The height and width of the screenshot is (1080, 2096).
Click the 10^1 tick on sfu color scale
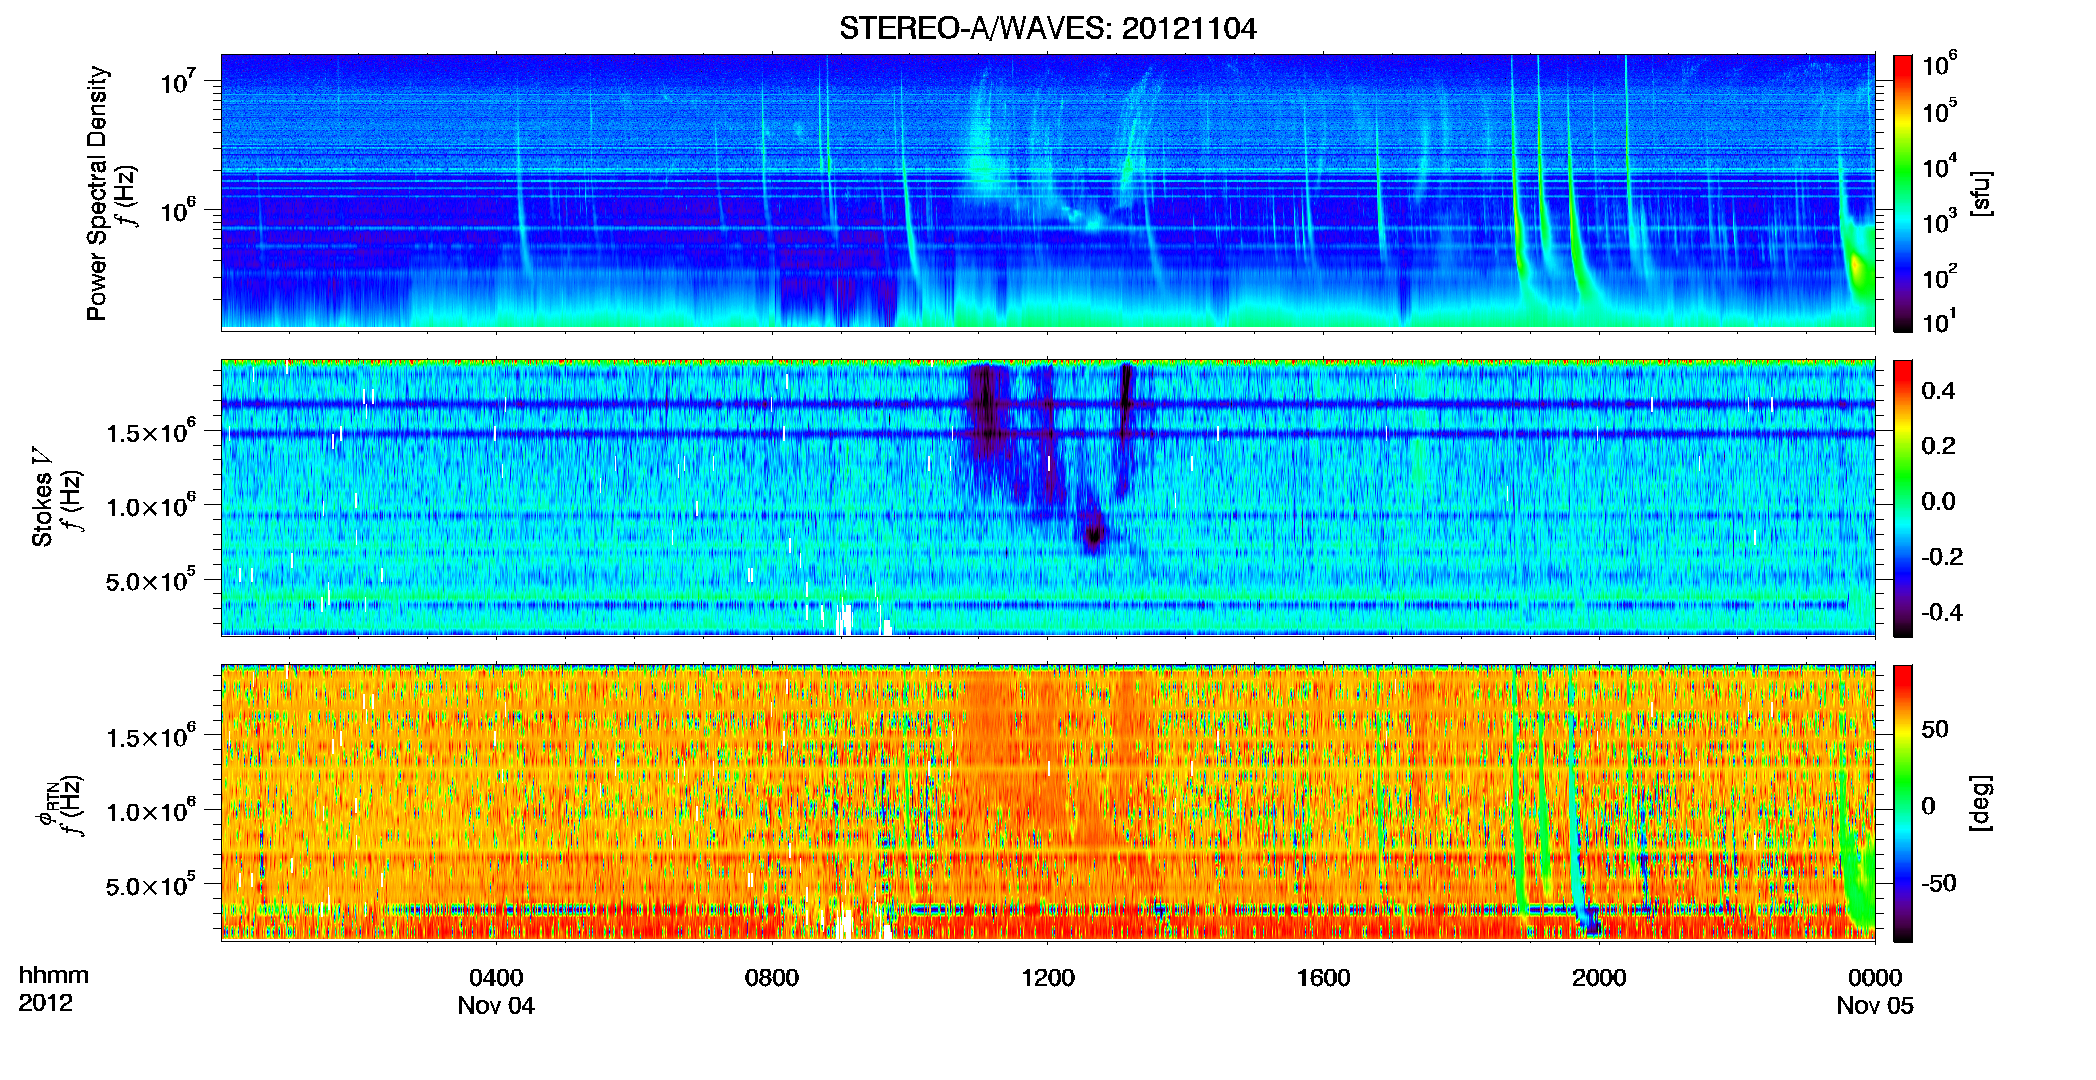[x=1939, y=321]
